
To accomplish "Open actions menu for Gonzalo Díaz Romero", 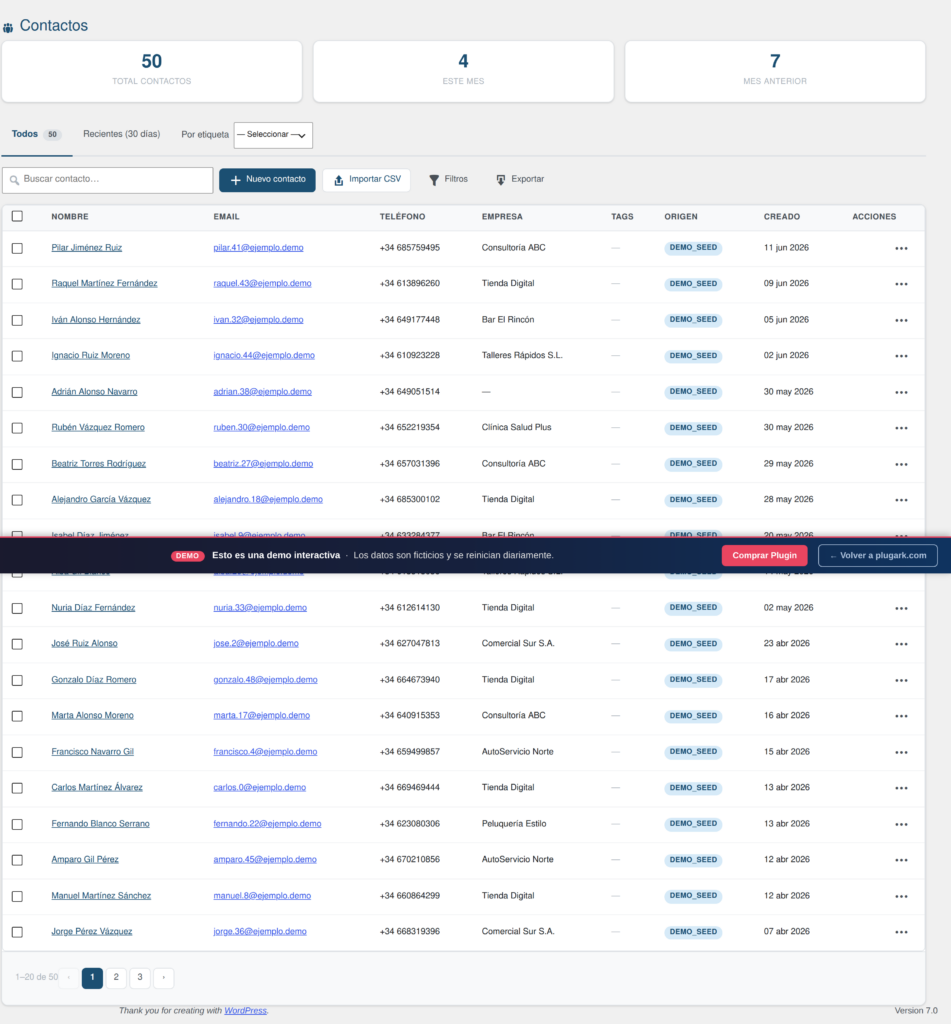I will point(901,680).
